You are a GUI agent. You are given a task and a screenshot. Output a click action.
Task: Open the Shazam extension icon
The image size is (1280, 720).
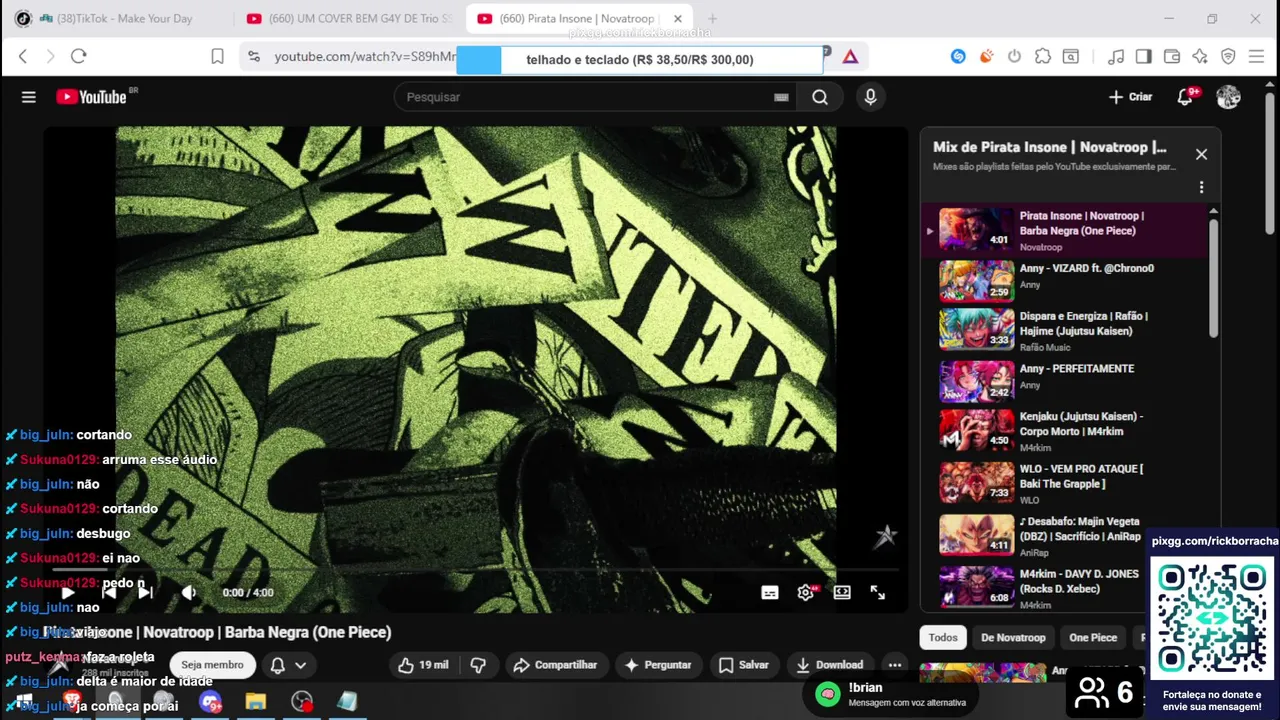tap(958, 57)
